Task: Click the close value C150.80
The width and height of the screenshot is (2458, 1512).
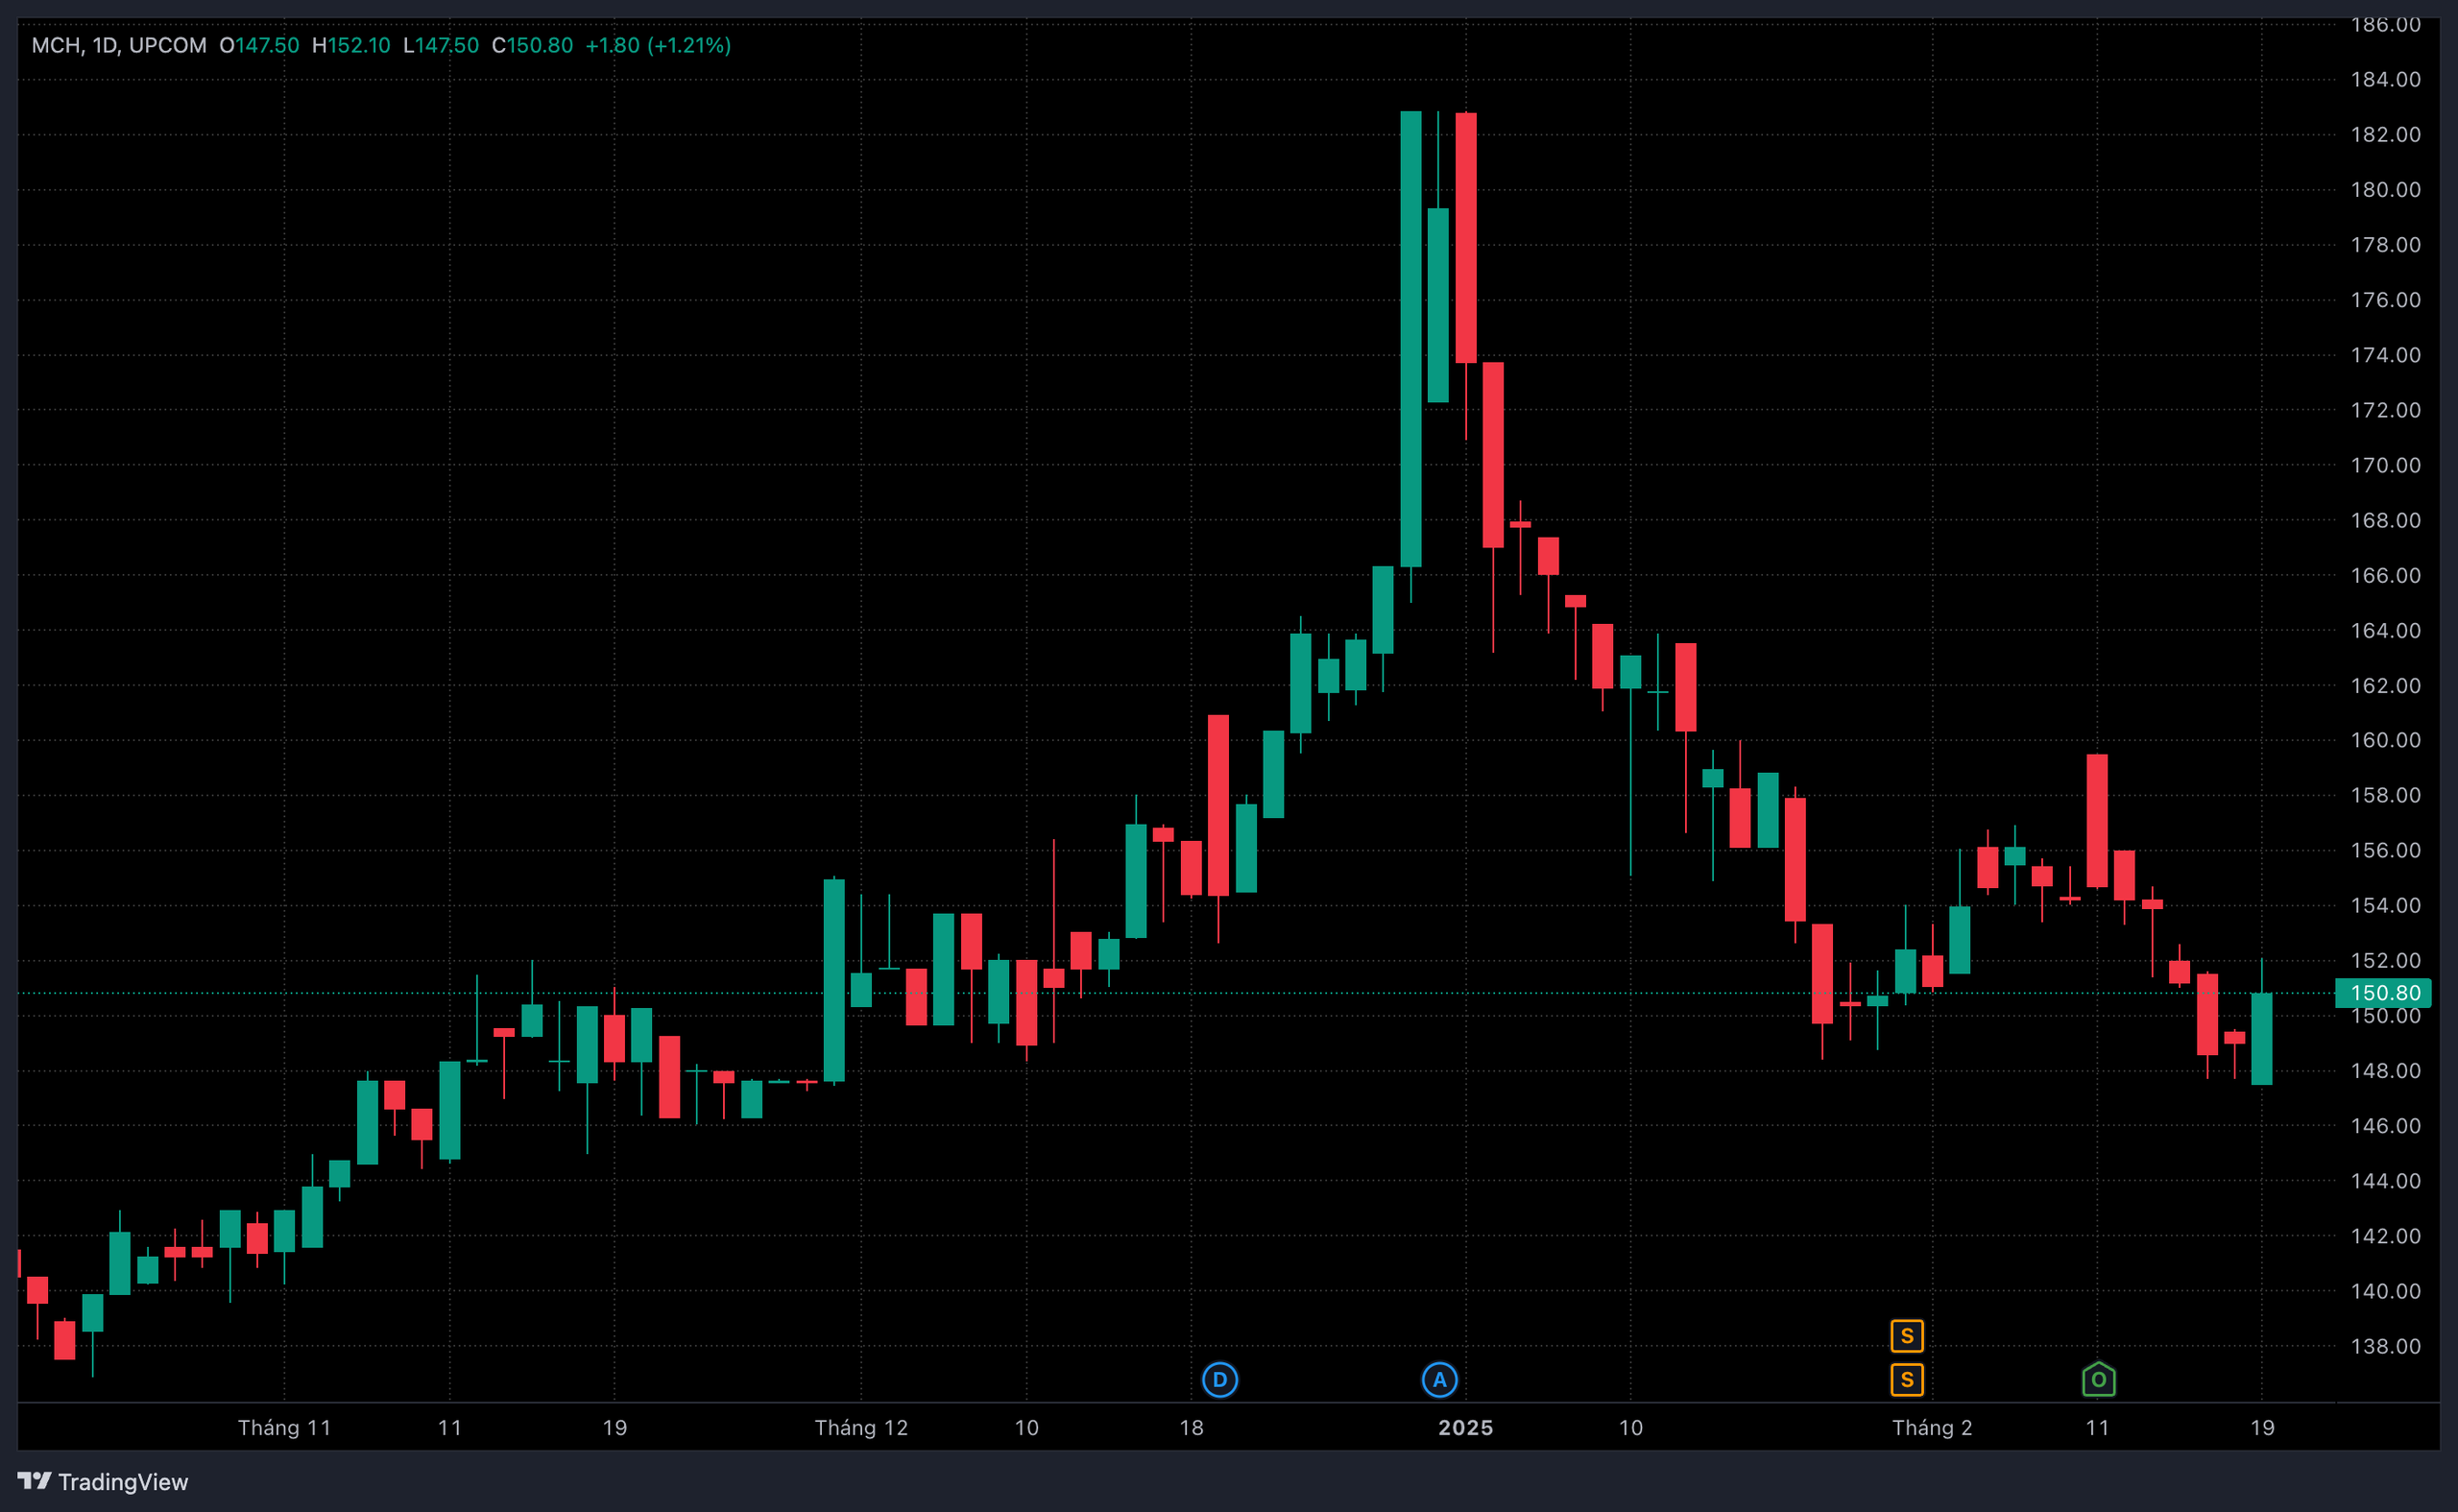Action: click(x=532, y=45)
